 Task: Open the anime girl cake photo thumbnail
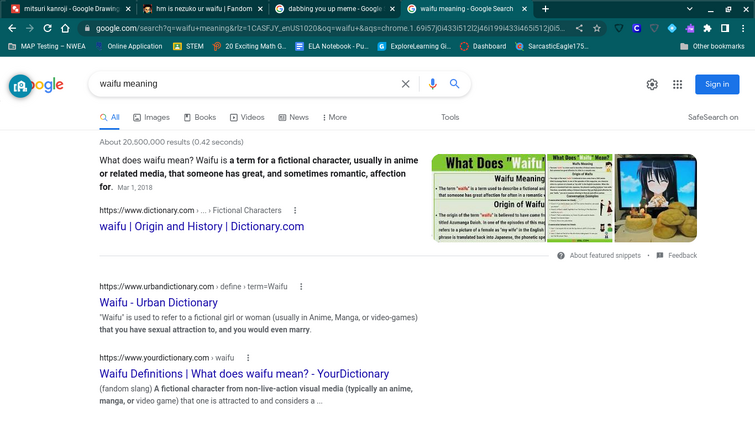point(656,198)
